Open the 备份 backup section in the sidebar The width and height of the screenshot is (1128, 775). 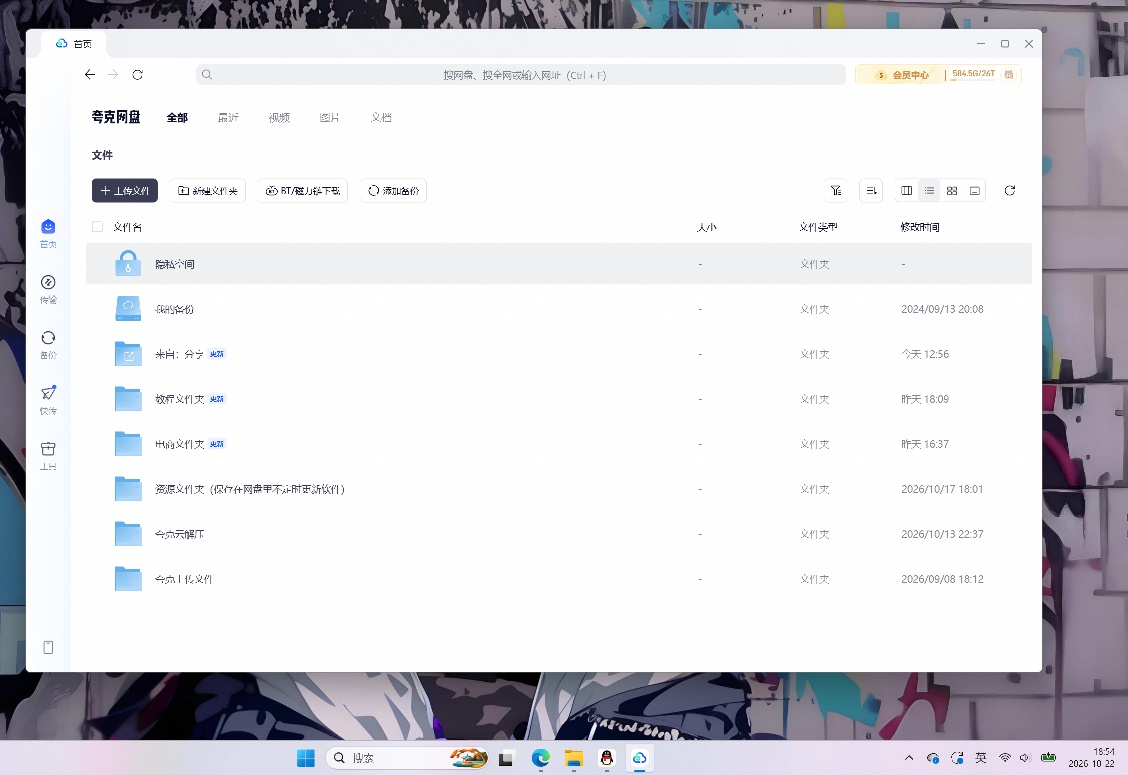(48, 345)
